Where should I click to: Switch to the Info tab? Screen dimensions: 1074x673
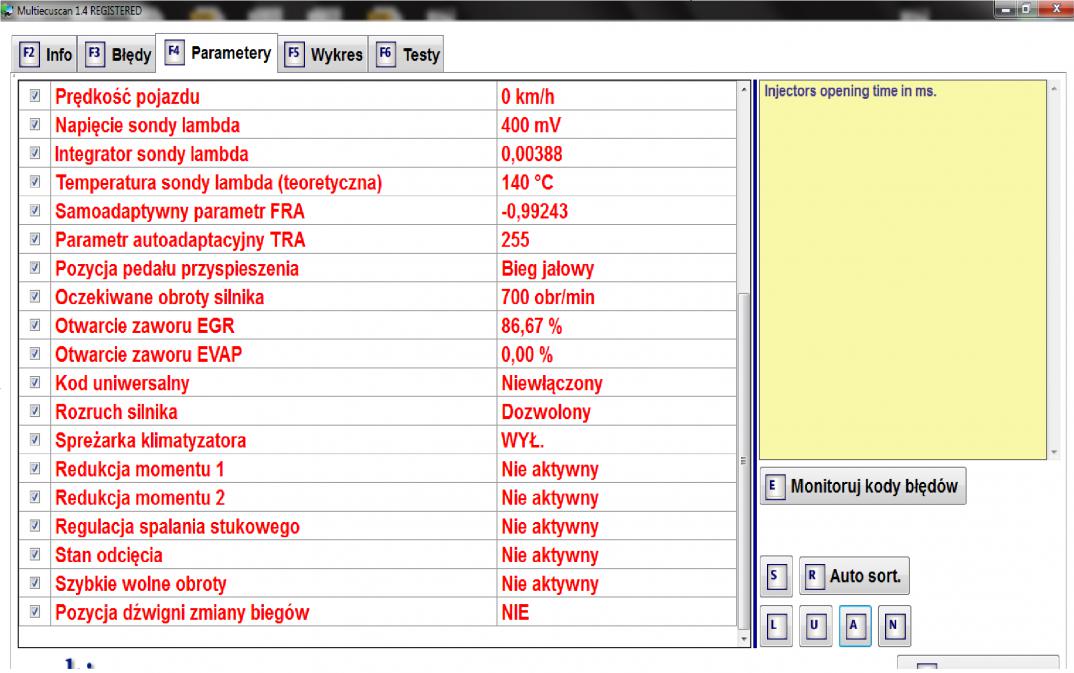point(47,55)
